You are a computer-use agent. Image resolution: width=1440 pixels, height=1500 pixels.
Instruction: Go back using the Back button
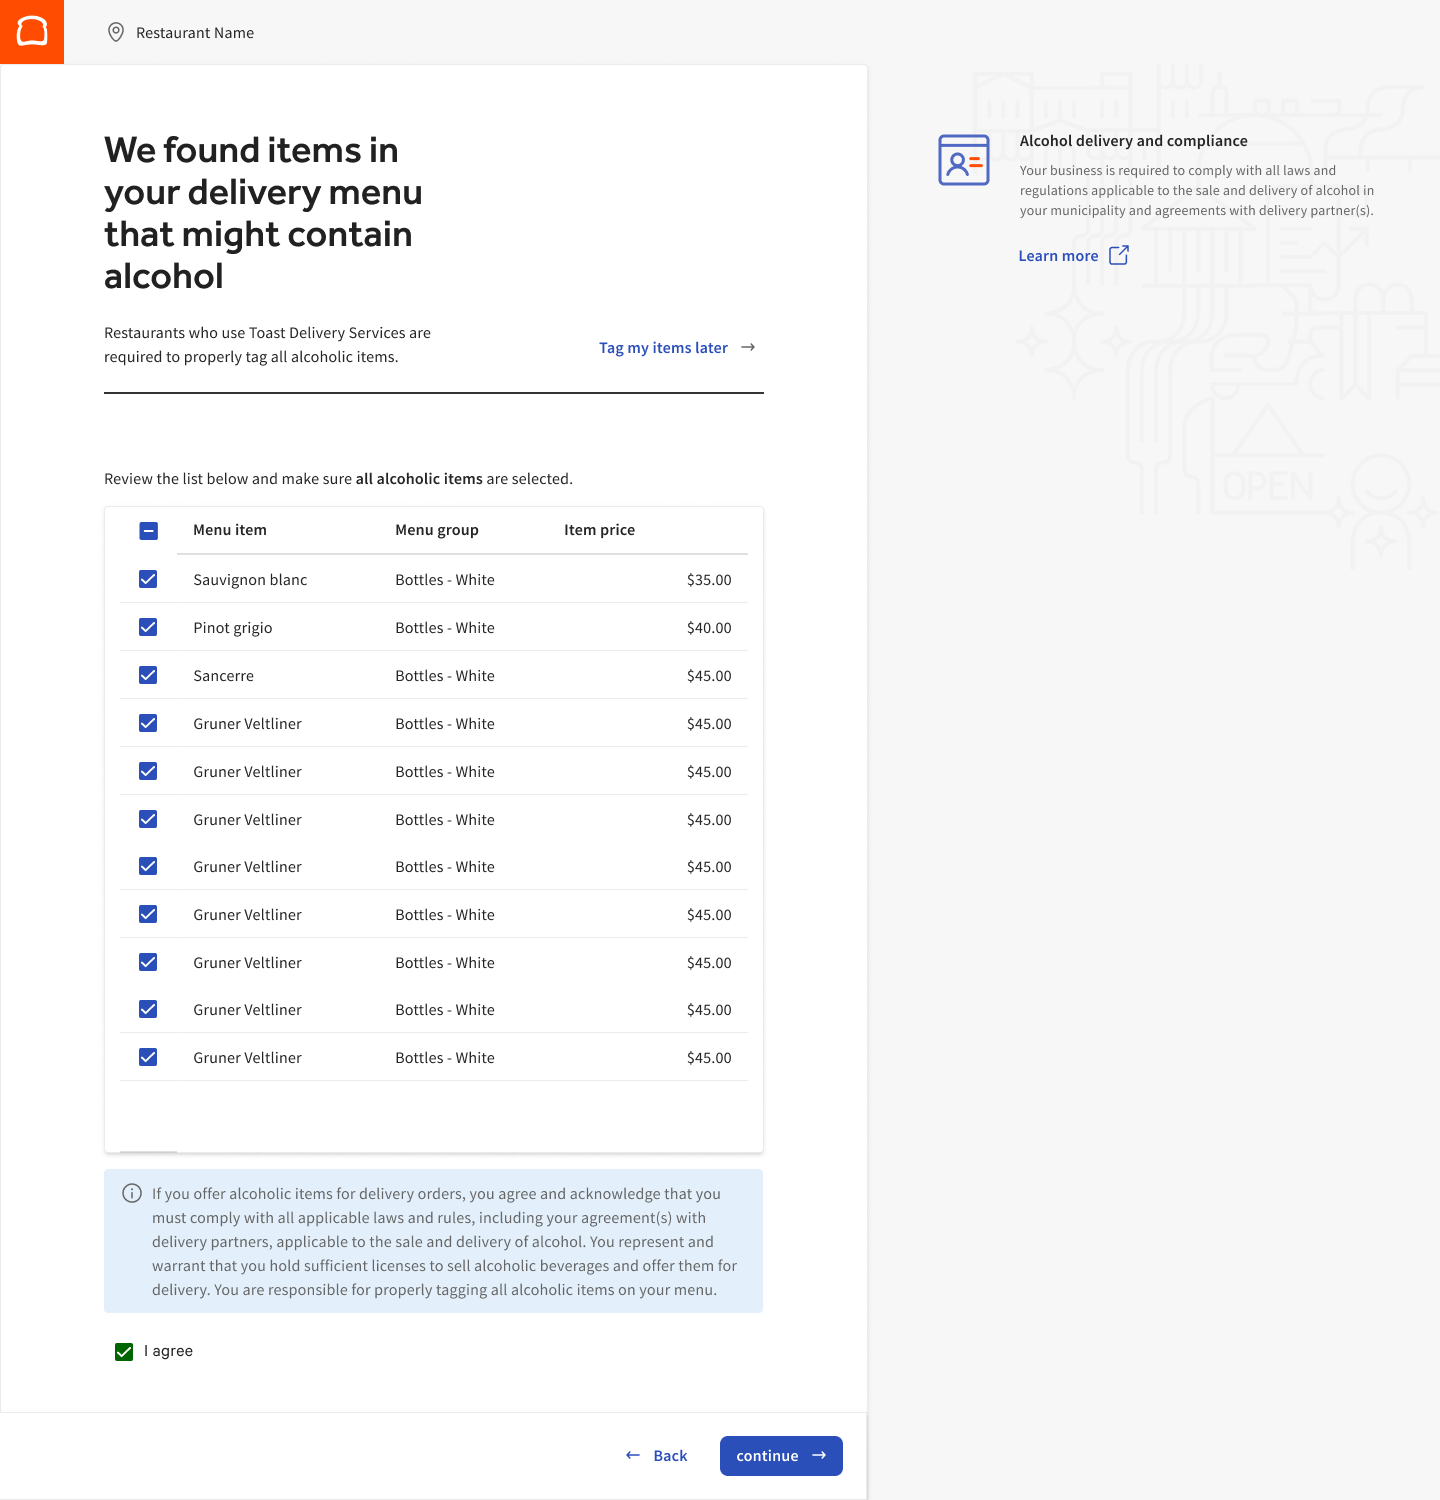(x=669, y=1456)
